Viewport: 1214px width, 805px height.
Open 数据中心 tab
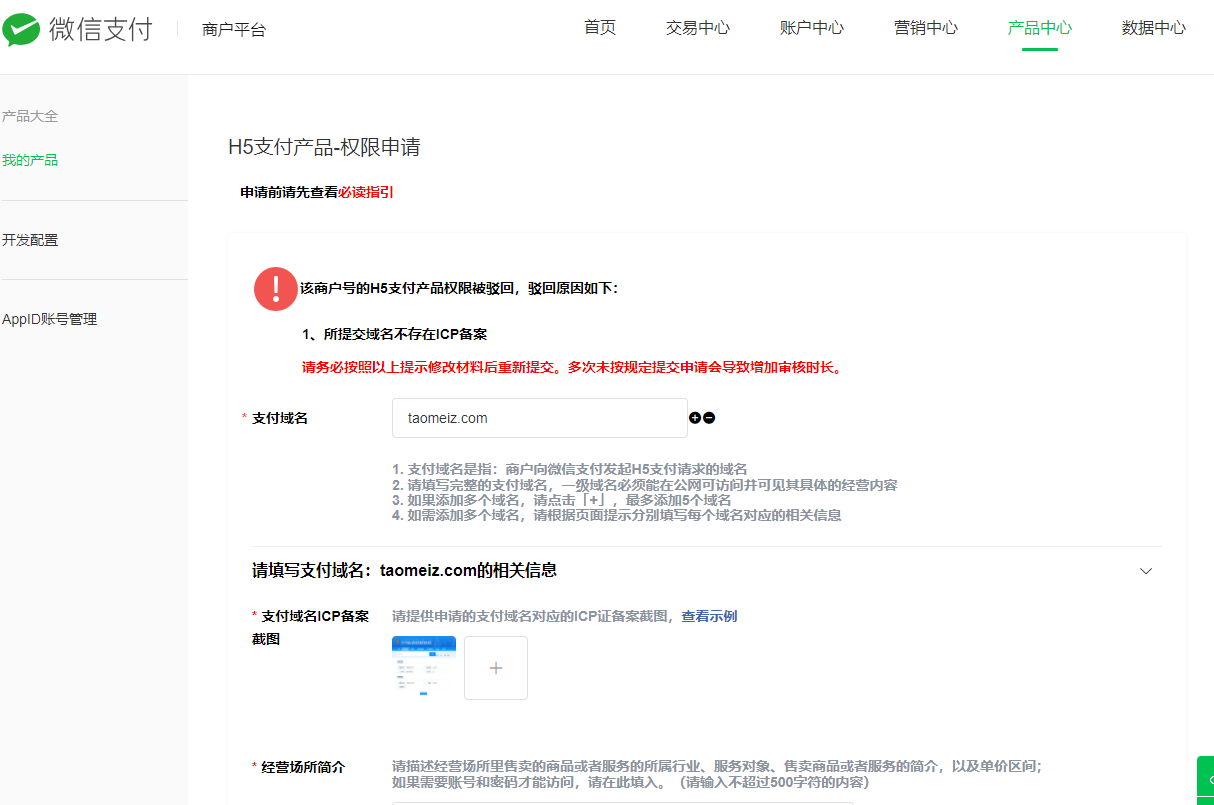[x=1154, y=28]
